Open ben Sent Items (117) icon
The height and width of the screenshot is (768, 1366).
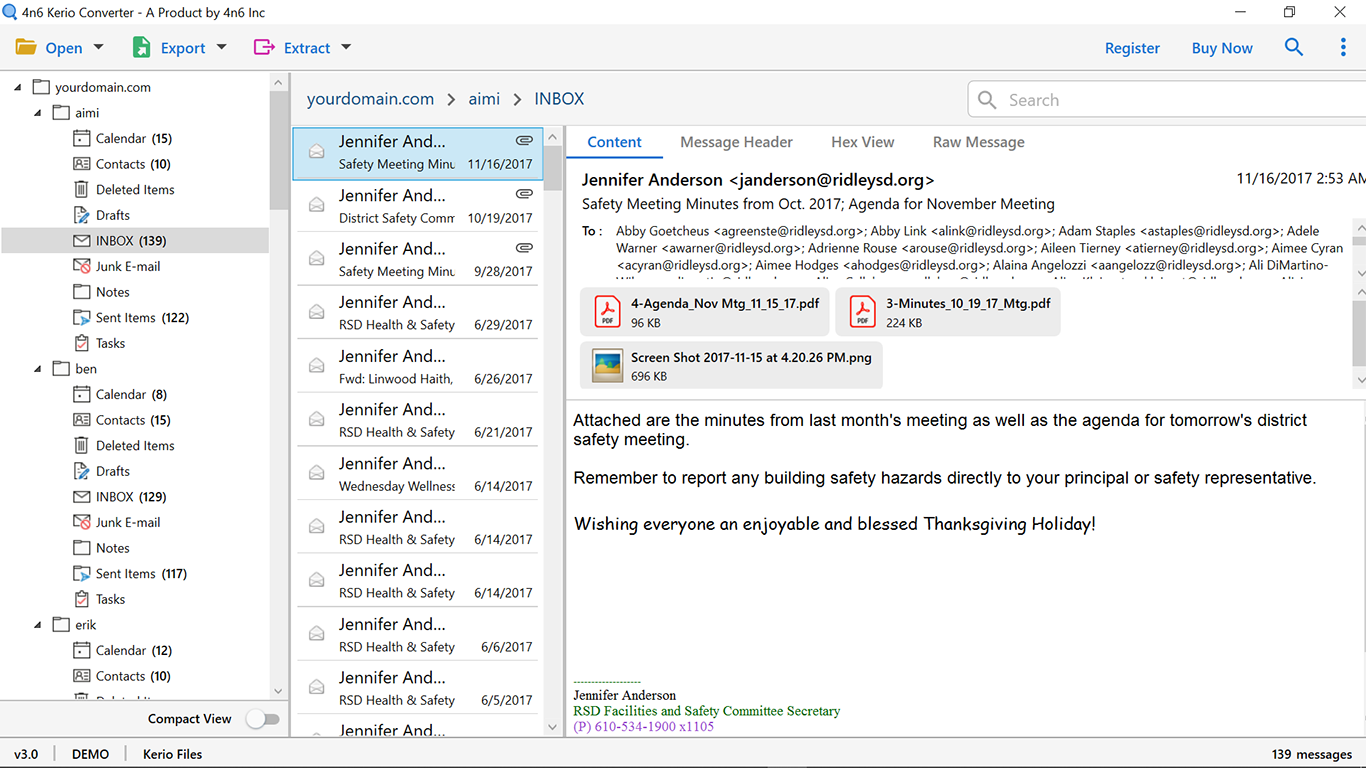(82, 573)
